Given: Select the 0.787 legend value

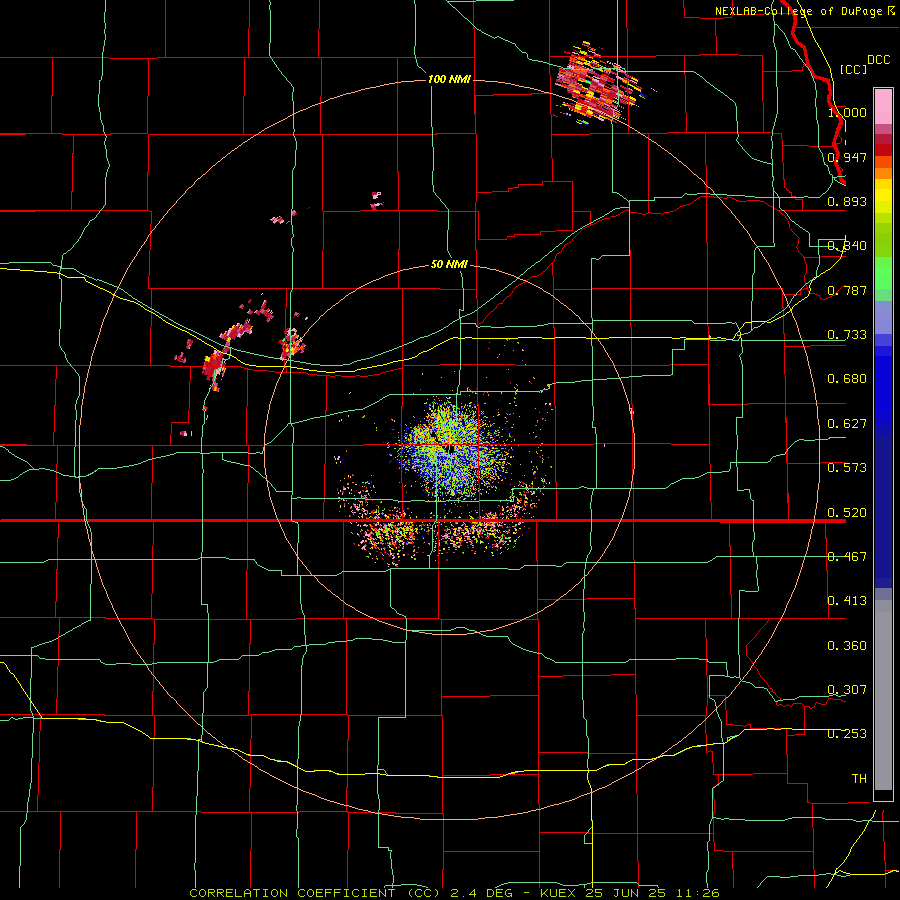Looking at the screenshot, I should point(847,290).
